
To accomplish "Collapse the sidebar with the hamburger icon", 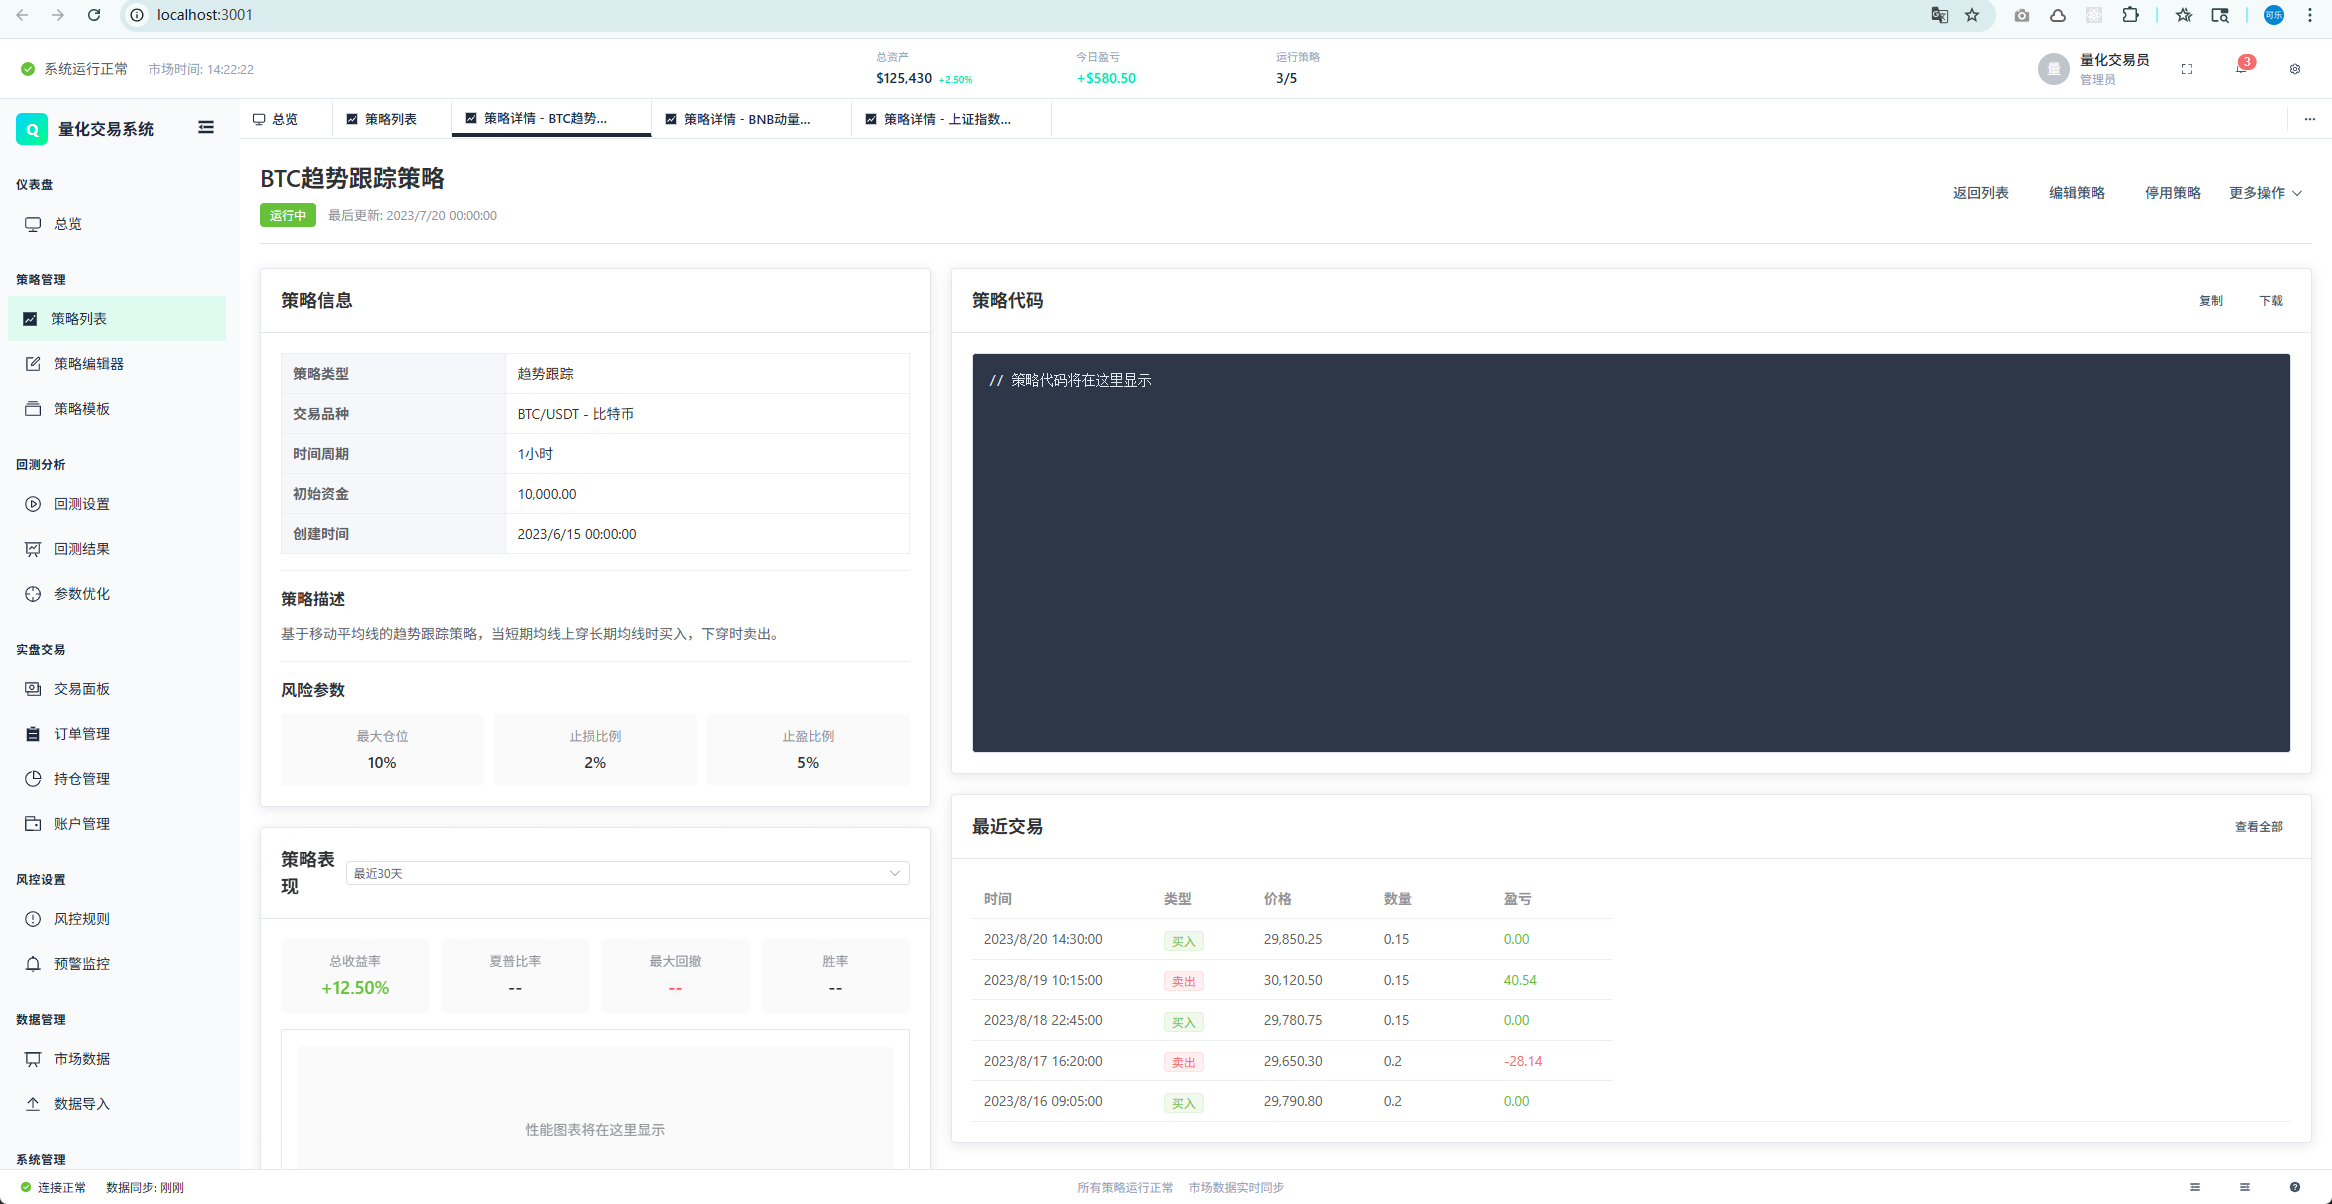I will click(x=206, y=127).
